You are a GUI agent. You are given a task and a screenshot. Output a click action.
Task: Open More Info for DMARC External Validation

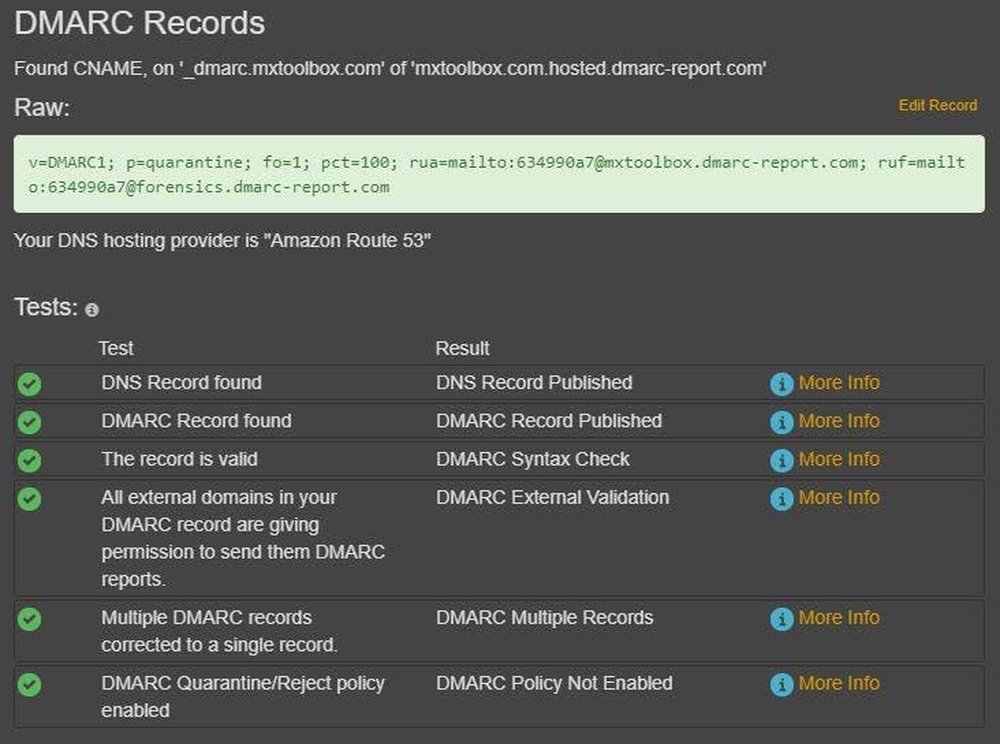coord(841,498)
